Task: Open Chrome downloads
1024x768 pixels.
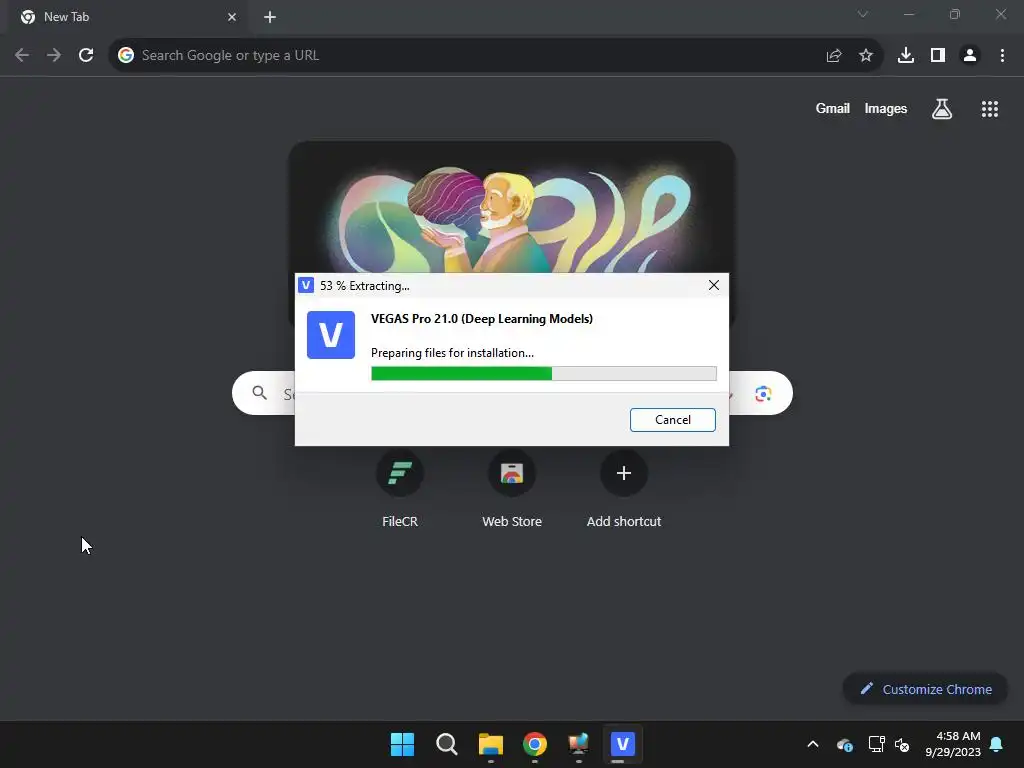Action: [906, 56]
